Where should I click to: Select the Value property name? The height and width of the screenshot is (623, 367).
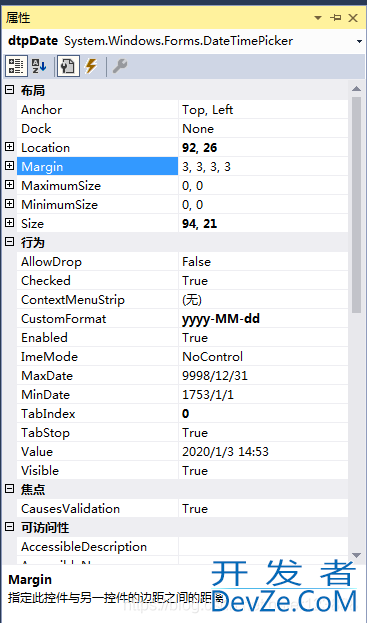coord(37,452)
